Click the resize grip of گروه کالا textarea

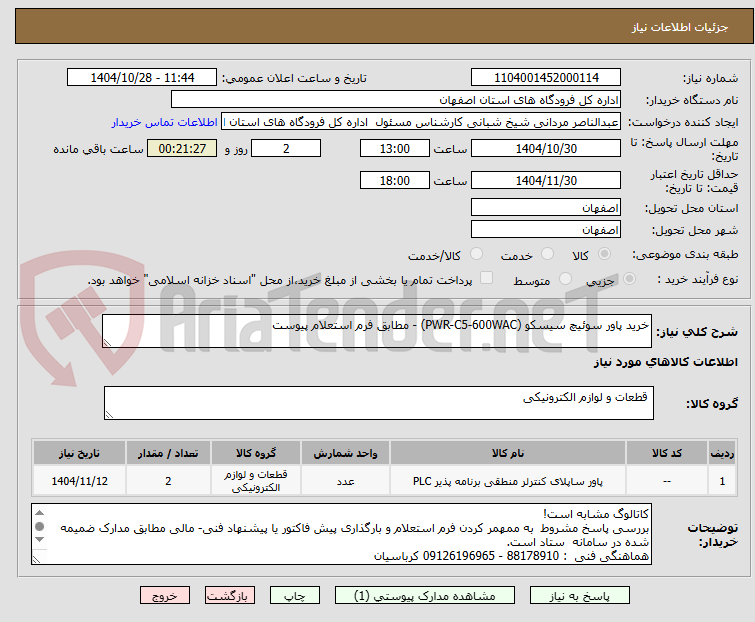click(x=109, y=415)
